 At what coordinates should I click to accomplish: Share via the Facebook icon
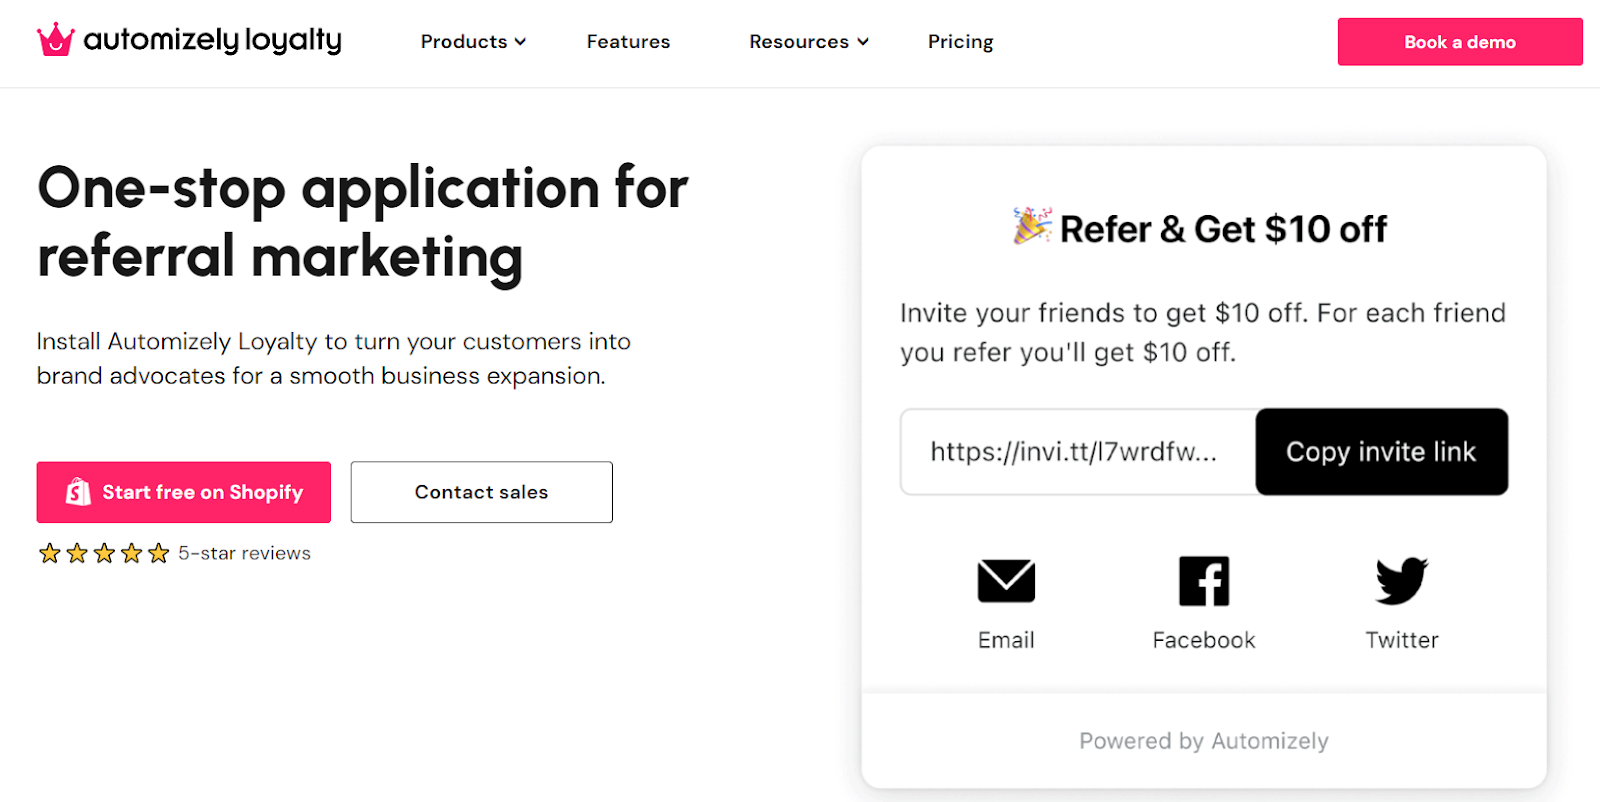pyautogui.click(x=1204, y=581)
